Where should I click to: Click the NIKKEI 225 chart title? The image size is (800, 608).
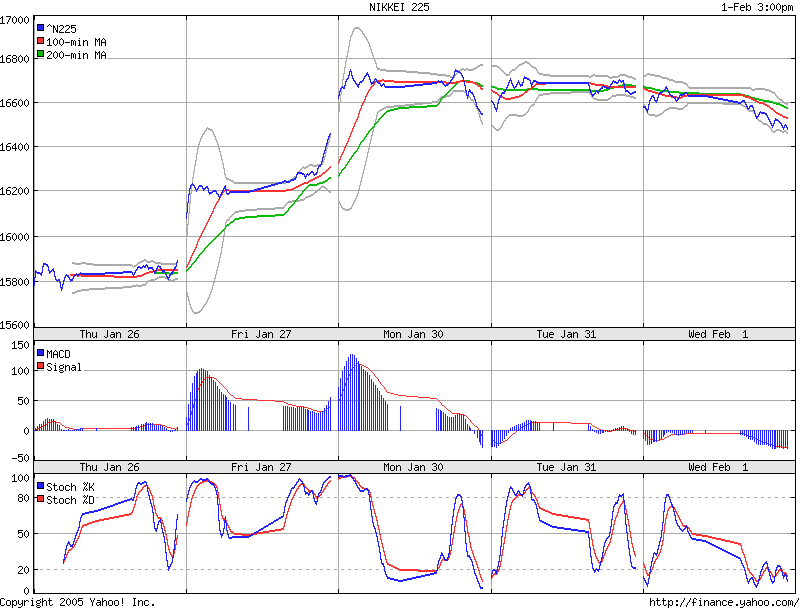399,7
